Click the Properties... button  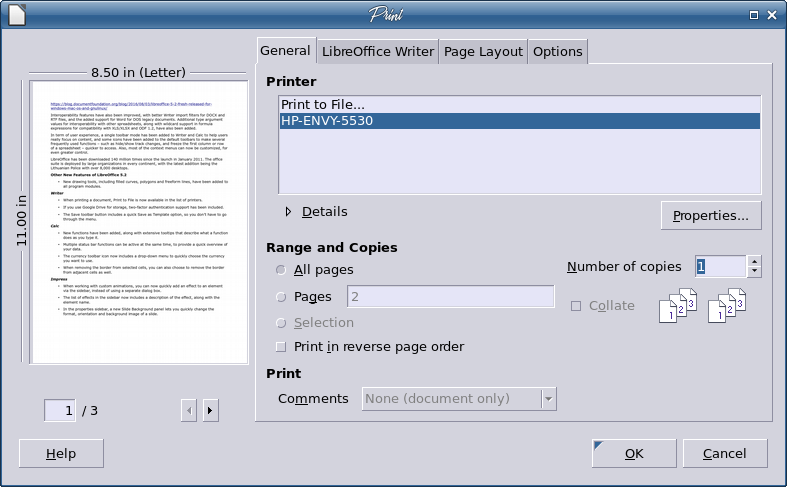click(711, 215)
